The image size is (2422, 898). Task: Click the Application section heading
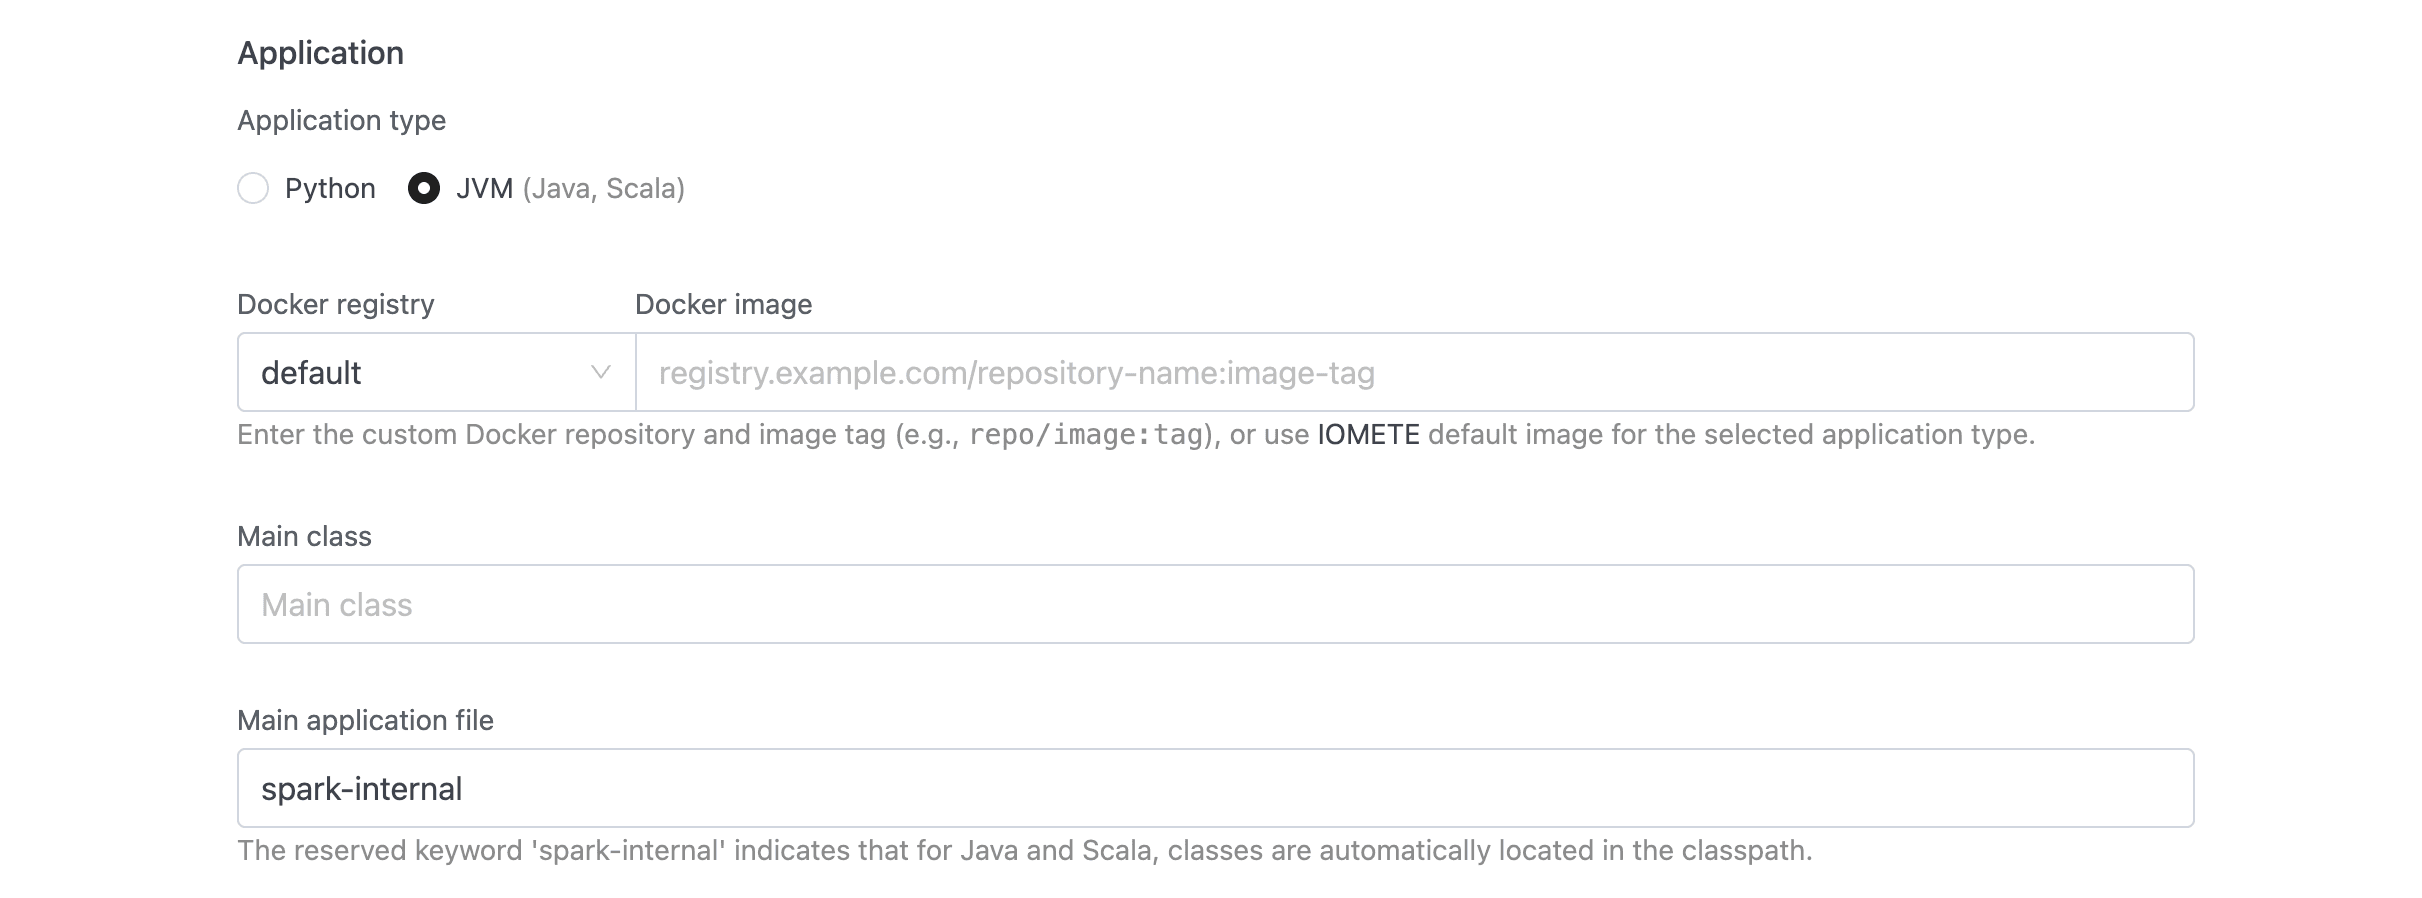click(320, 51)
